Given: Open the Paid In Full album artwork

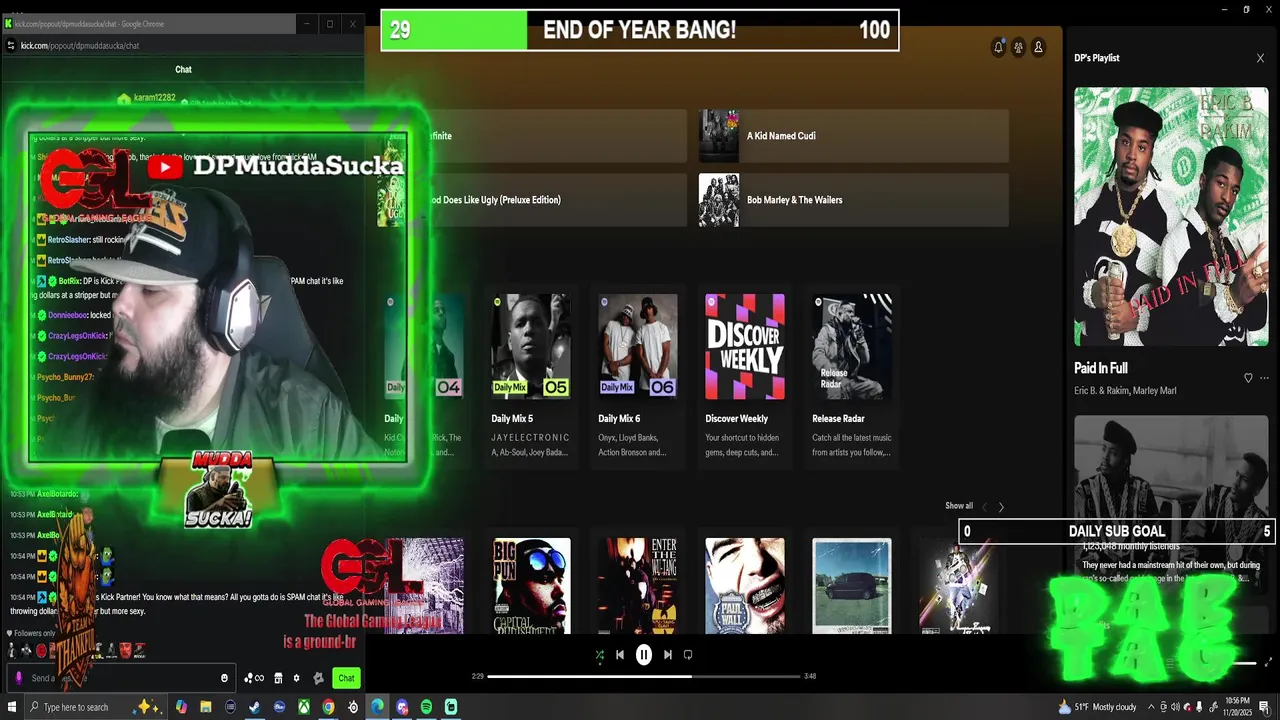Looking at the screenshot, I should (x=1171, y=217).
